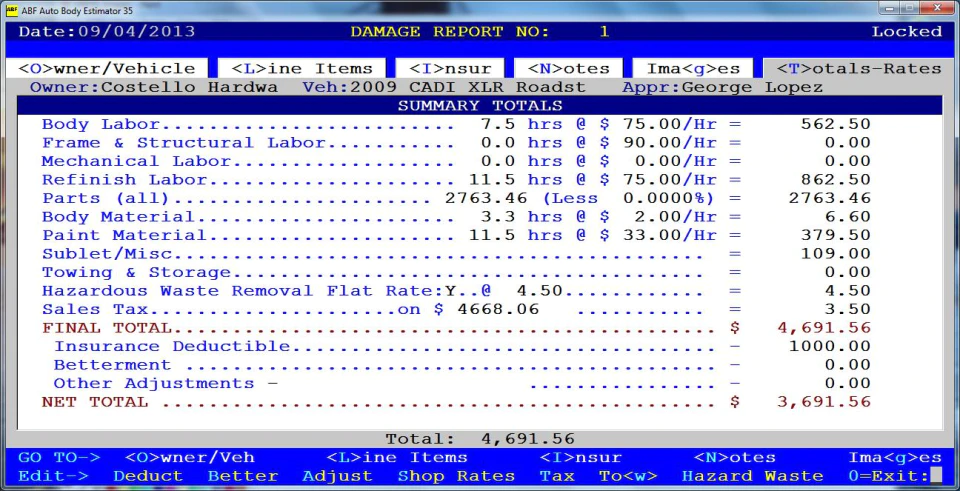Click the taxable amount 4668.06
This screenshot has height=491, width=960.
pos(498,309)
